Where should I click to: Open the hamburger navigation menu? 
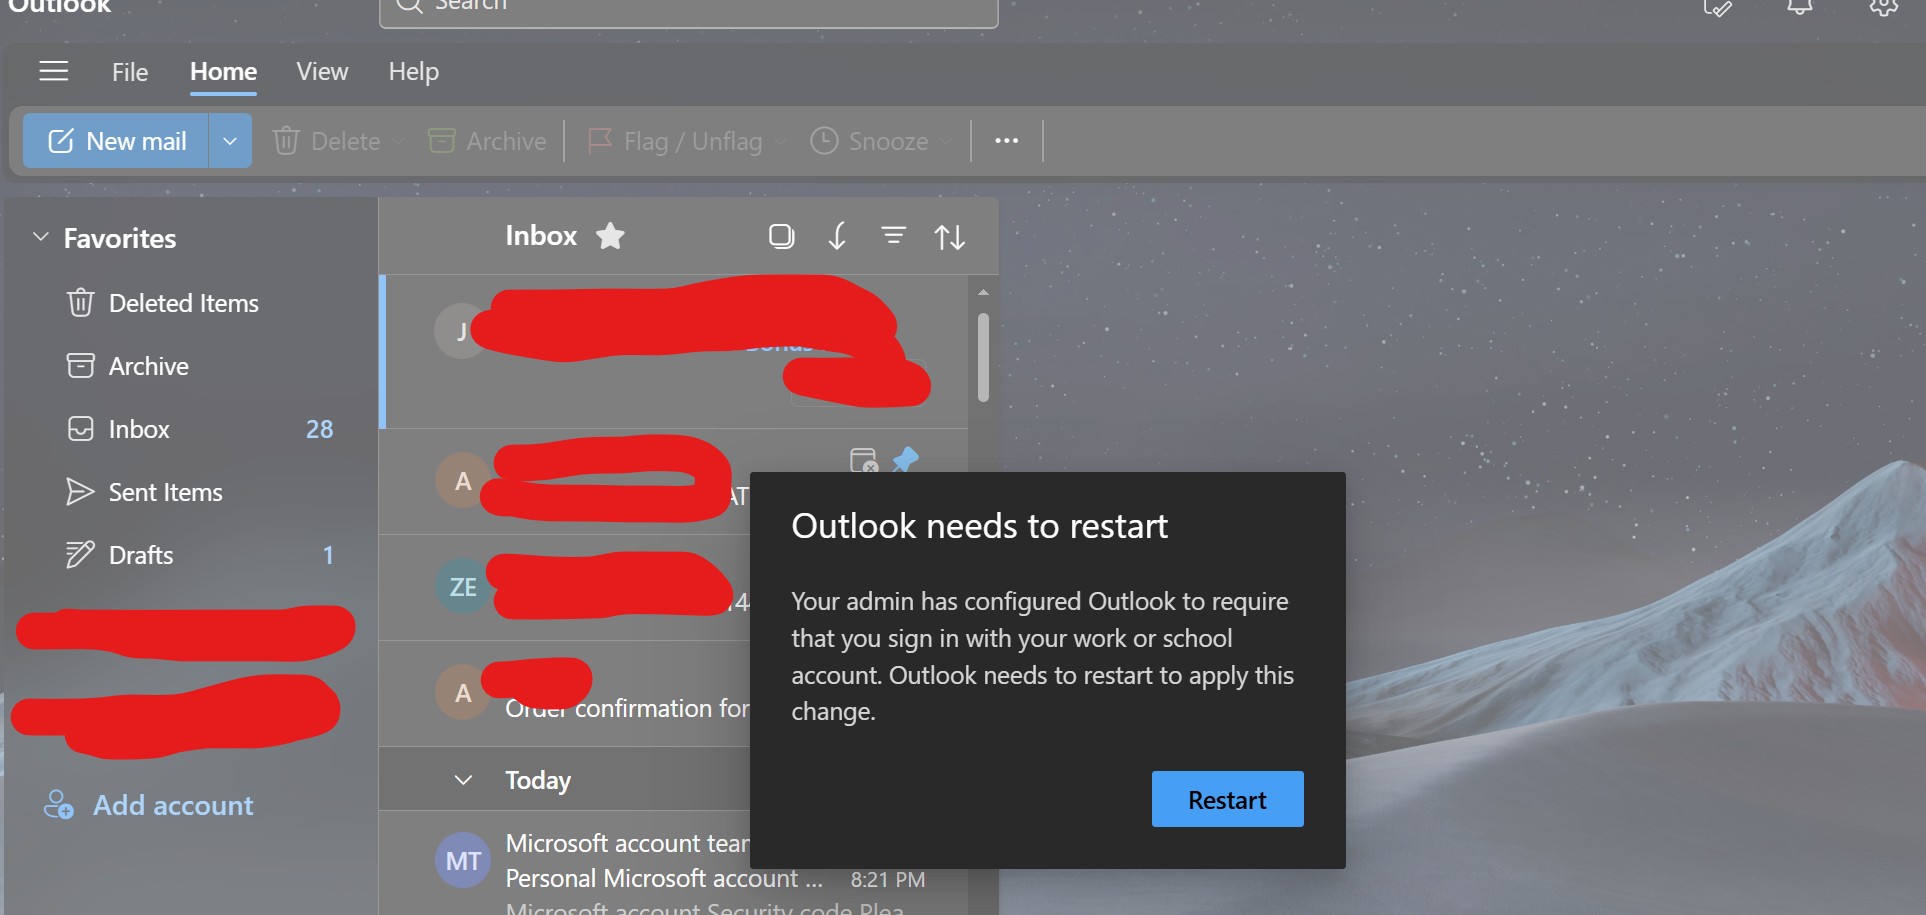(x=54, y=71)
